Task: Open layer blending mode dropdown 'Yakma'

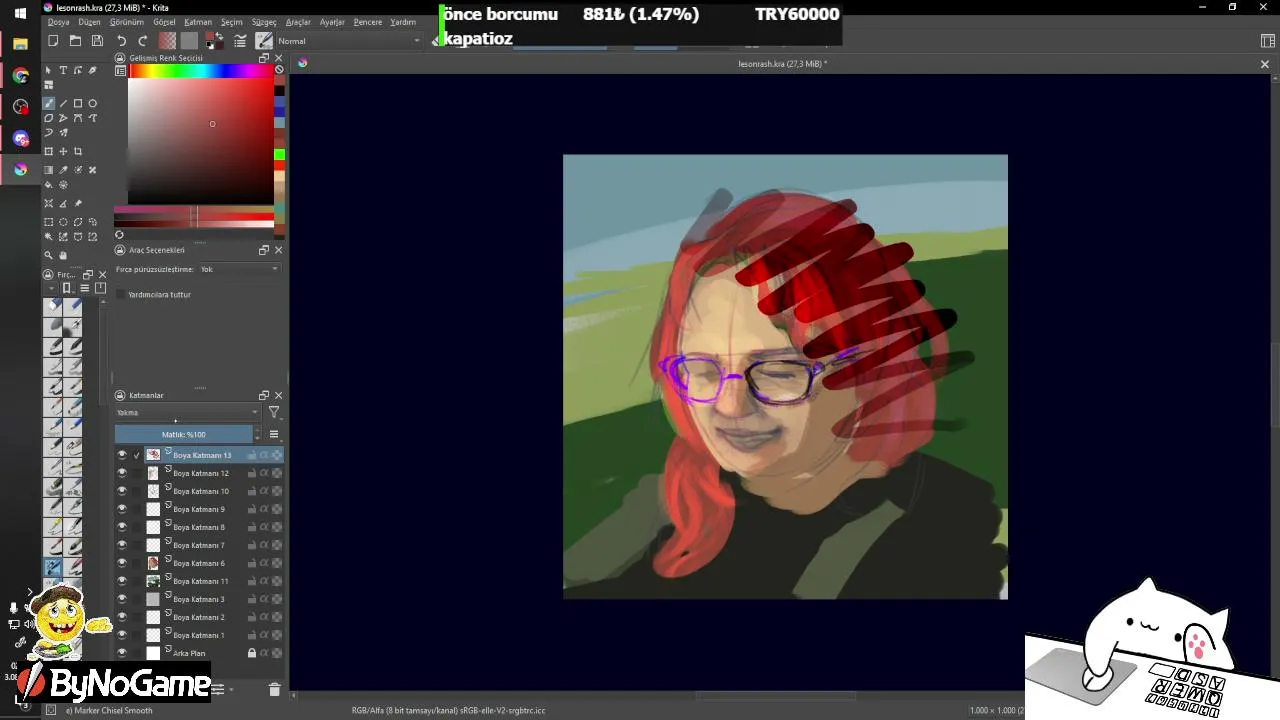Action: point(187,412)
